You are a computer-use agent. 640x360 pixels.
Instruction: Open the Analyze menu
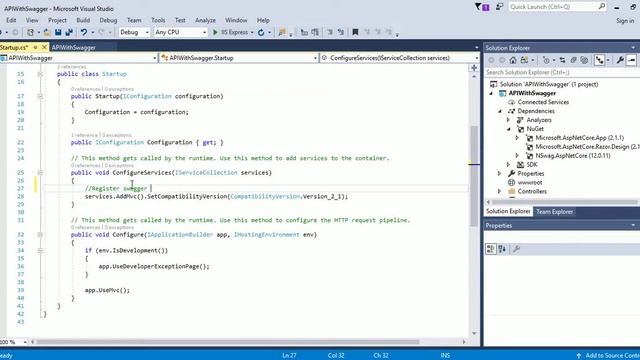point(205,20)
